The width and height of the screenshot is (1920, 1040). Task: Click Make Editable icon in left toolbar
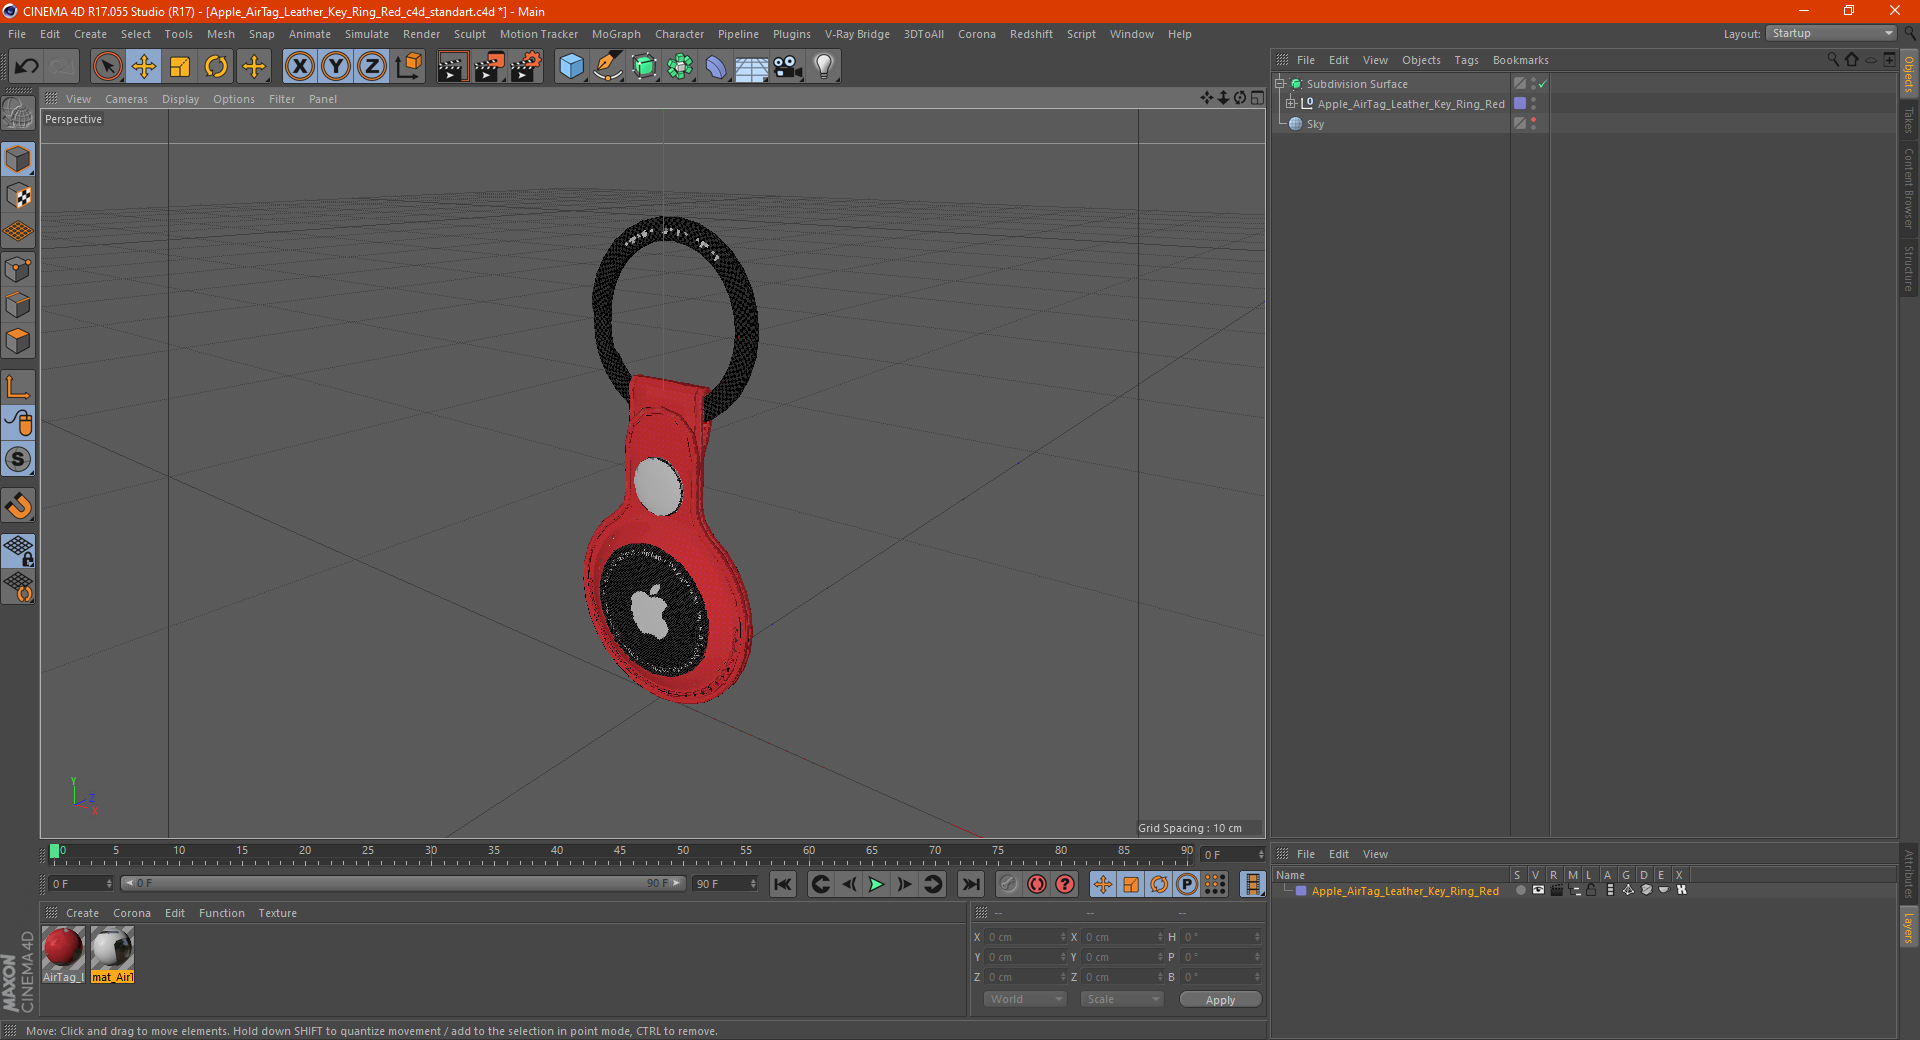18,113
